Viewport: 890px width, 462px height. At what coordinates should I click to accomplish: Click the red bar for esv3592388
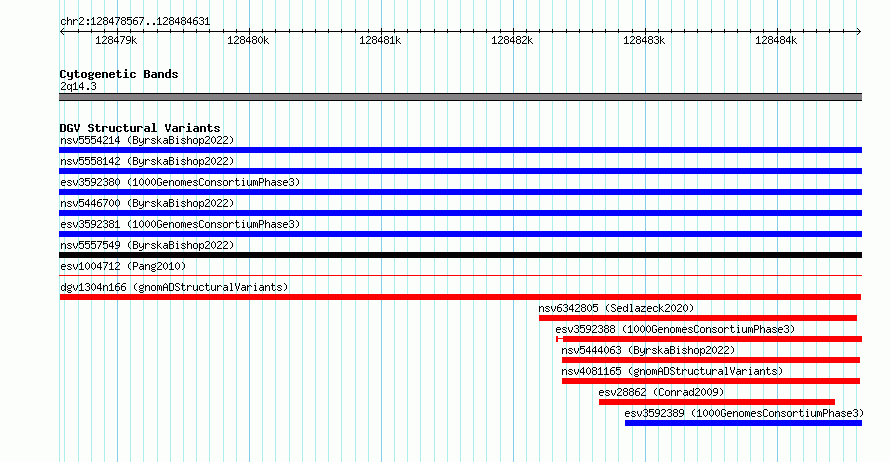pyautogui.click(x=709, y=339)
